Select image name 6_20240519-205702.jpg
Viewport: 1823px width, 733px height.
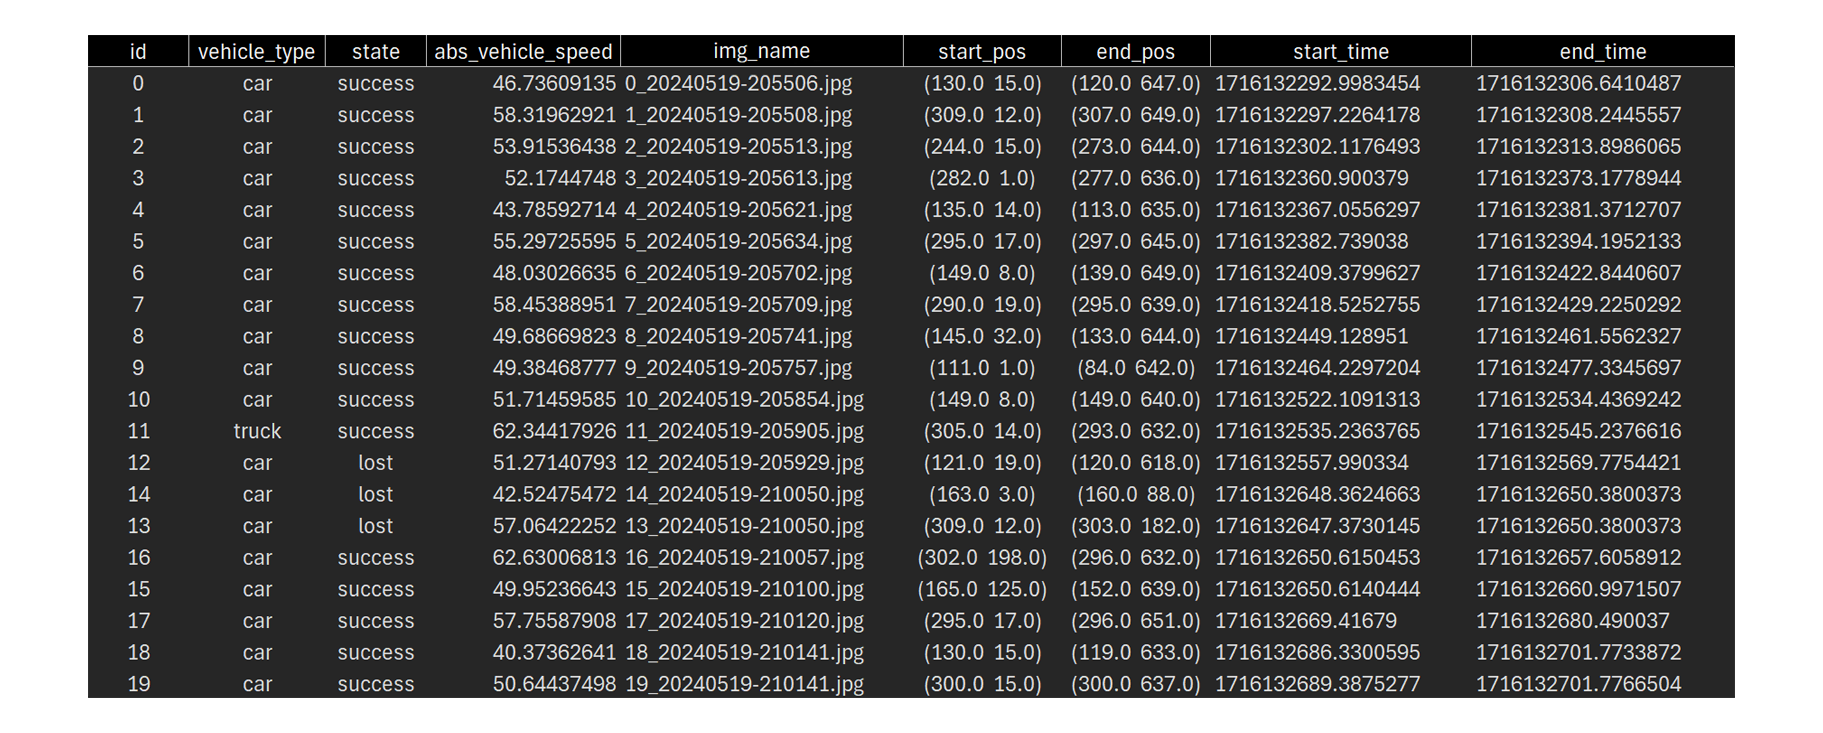[x=739, y=273]
